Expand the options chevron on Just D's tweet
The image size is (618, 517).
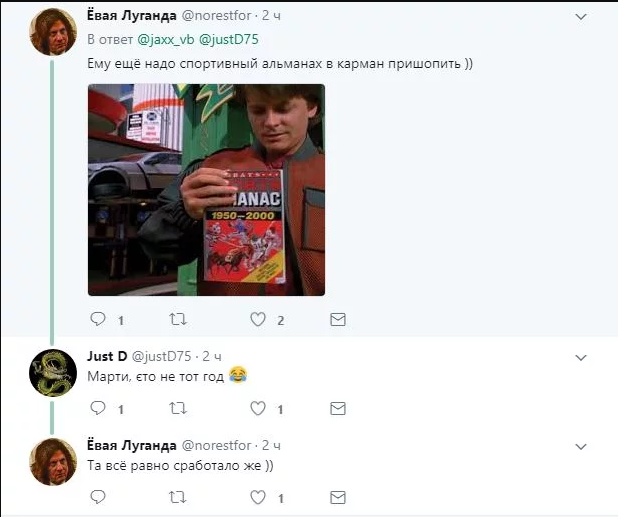coord(581,357)
